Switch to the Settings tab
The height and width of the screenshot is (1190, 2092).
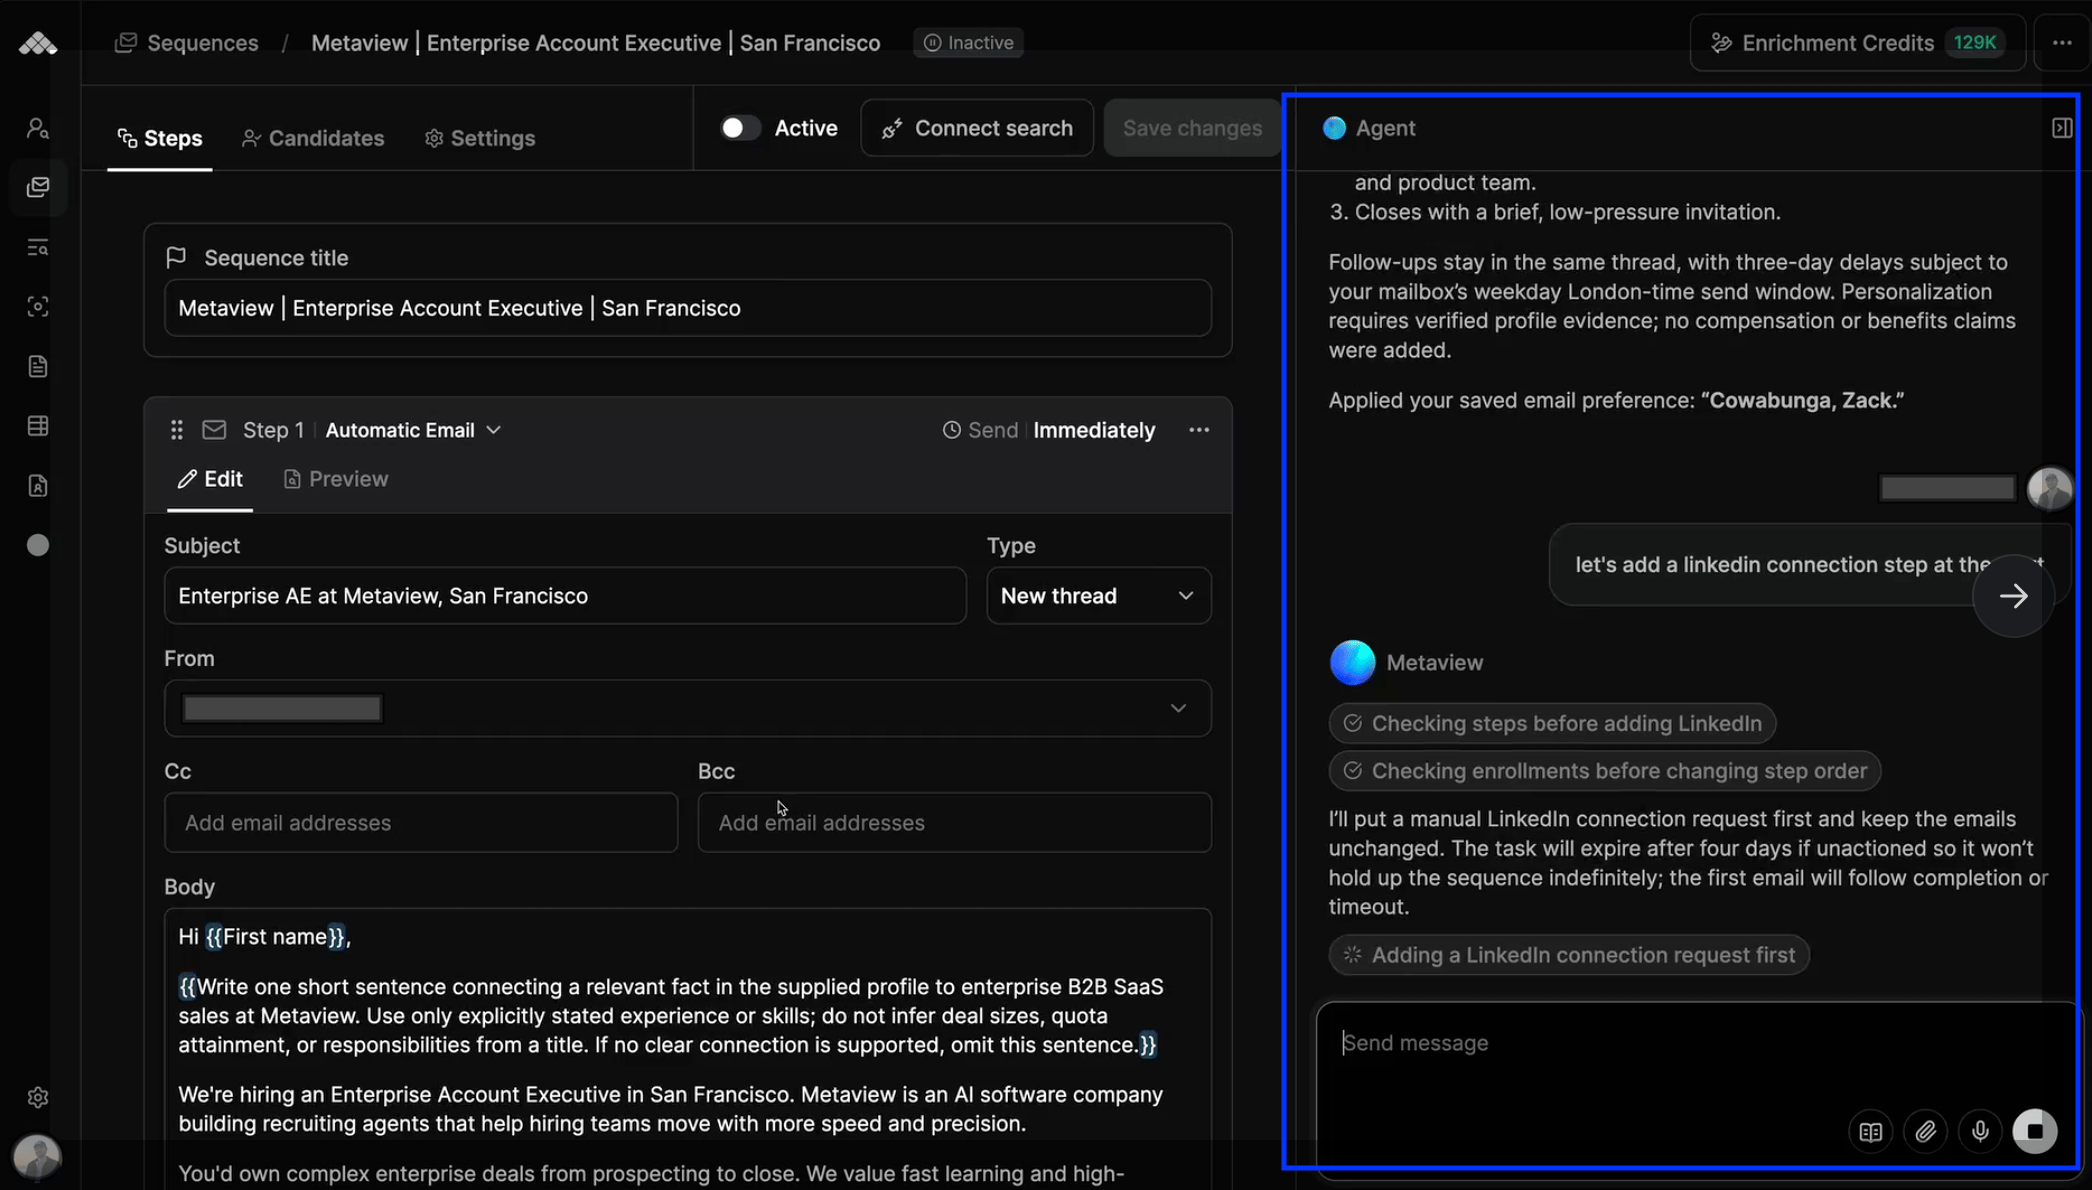[480, 138]
